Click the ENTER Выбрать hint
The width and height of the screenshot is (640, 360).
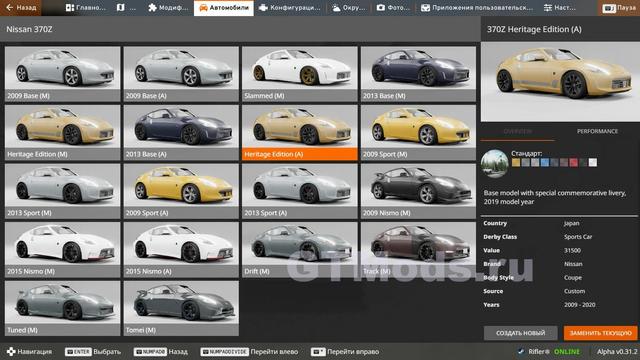pos(93,351)
